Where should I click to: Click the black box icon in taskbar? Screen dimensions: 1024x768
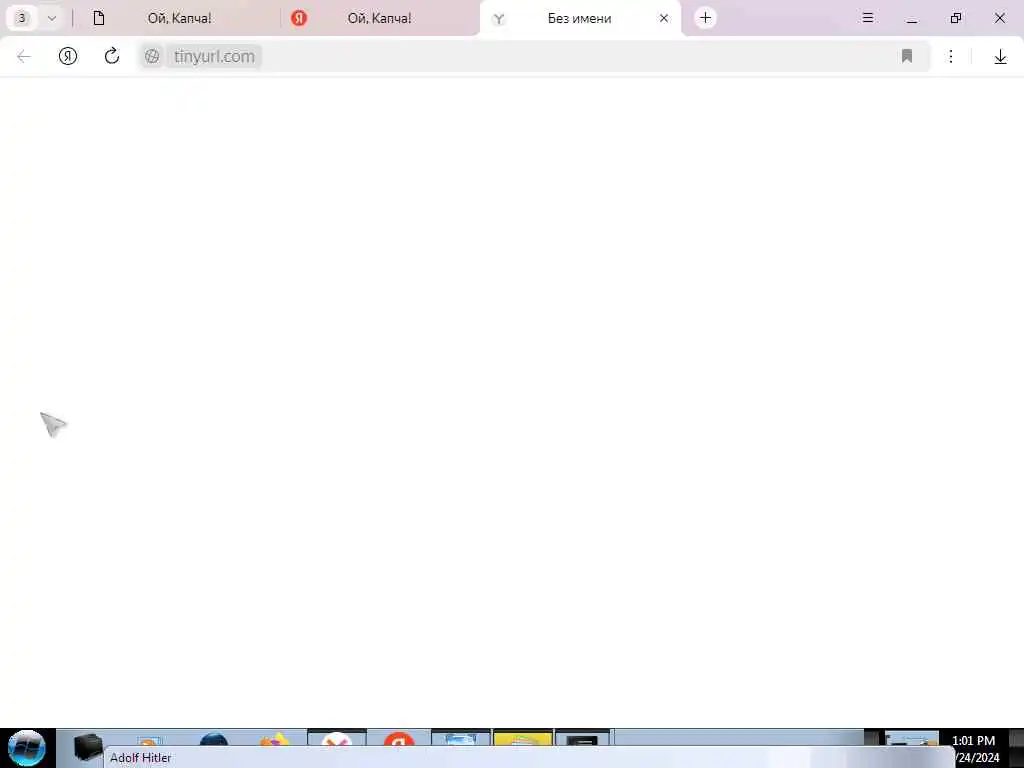click(x=88, y=746)
